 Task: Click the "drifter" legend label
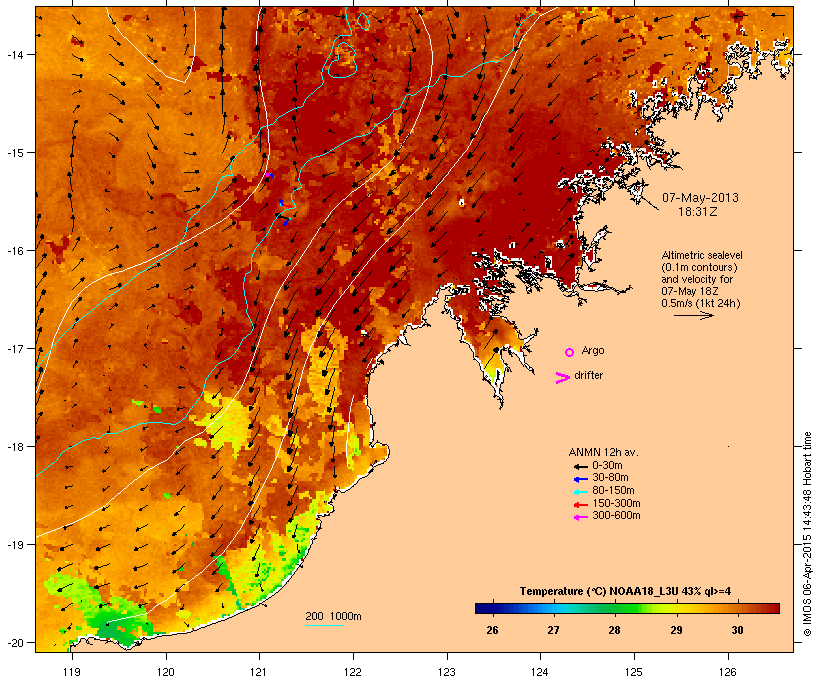588,375
